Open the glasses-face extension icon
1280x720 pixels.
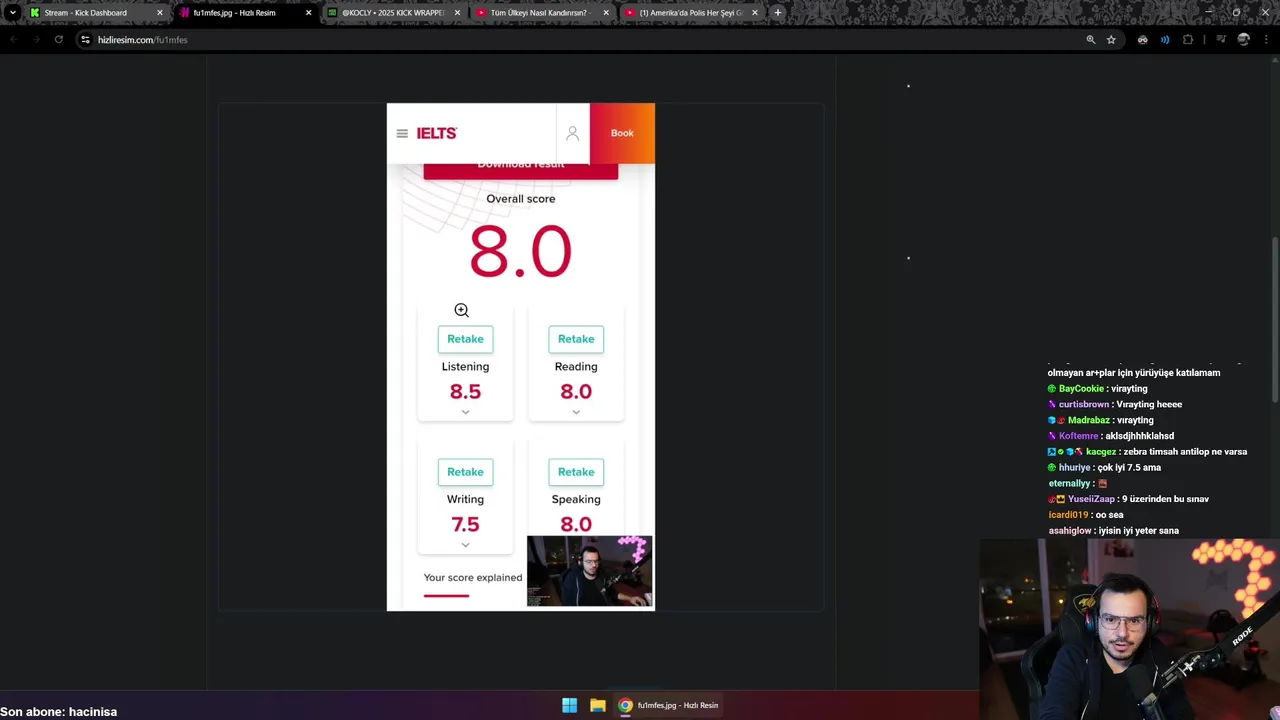[x=1143, y=40]
